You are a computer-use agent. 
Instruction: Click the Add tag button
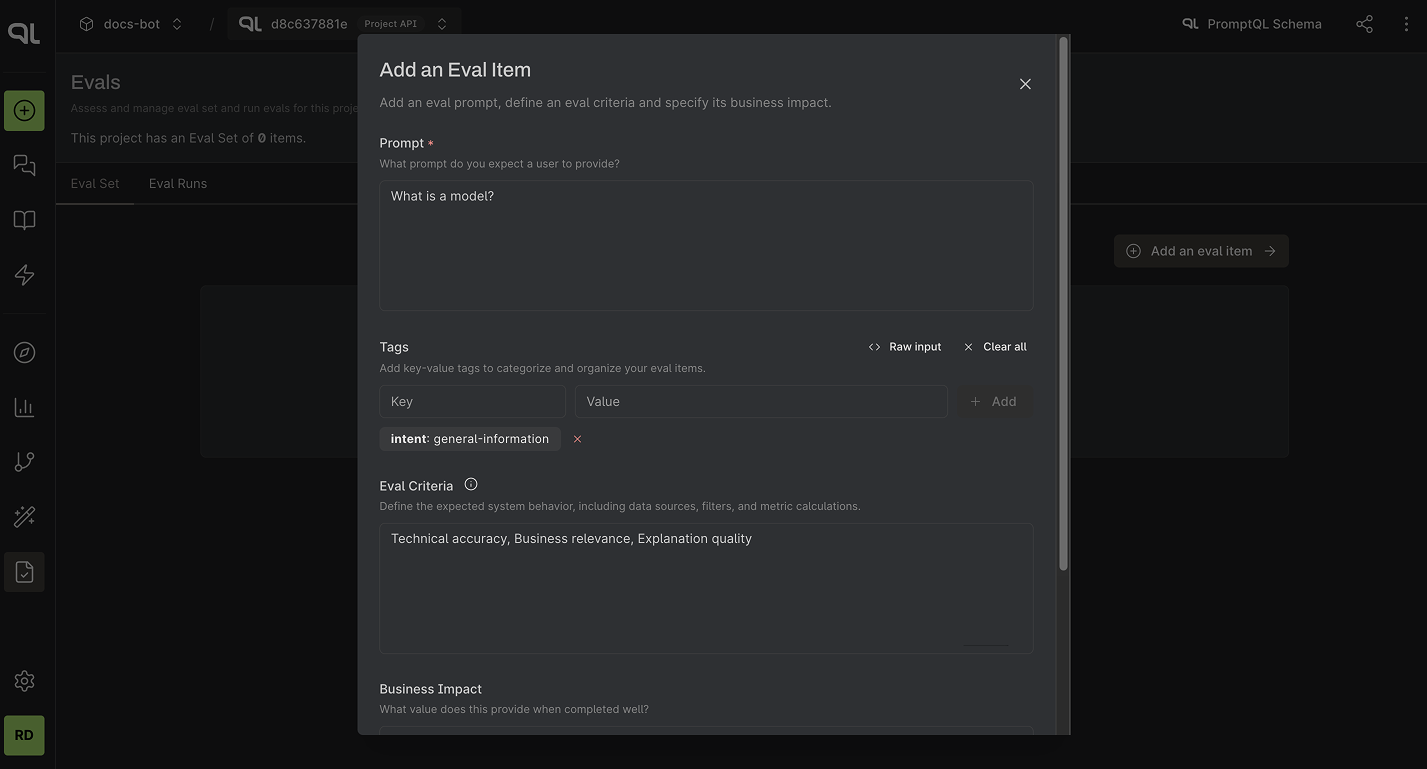[994, 402]
